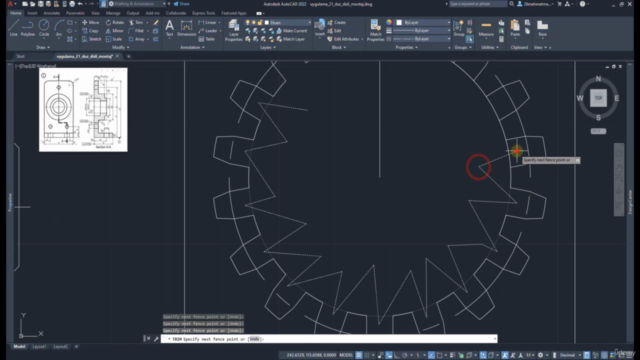The width and height of the screenshot is (640, 360).
Task: Switch to the Parametric ribbon tab
Action: (x=75, y=13)
